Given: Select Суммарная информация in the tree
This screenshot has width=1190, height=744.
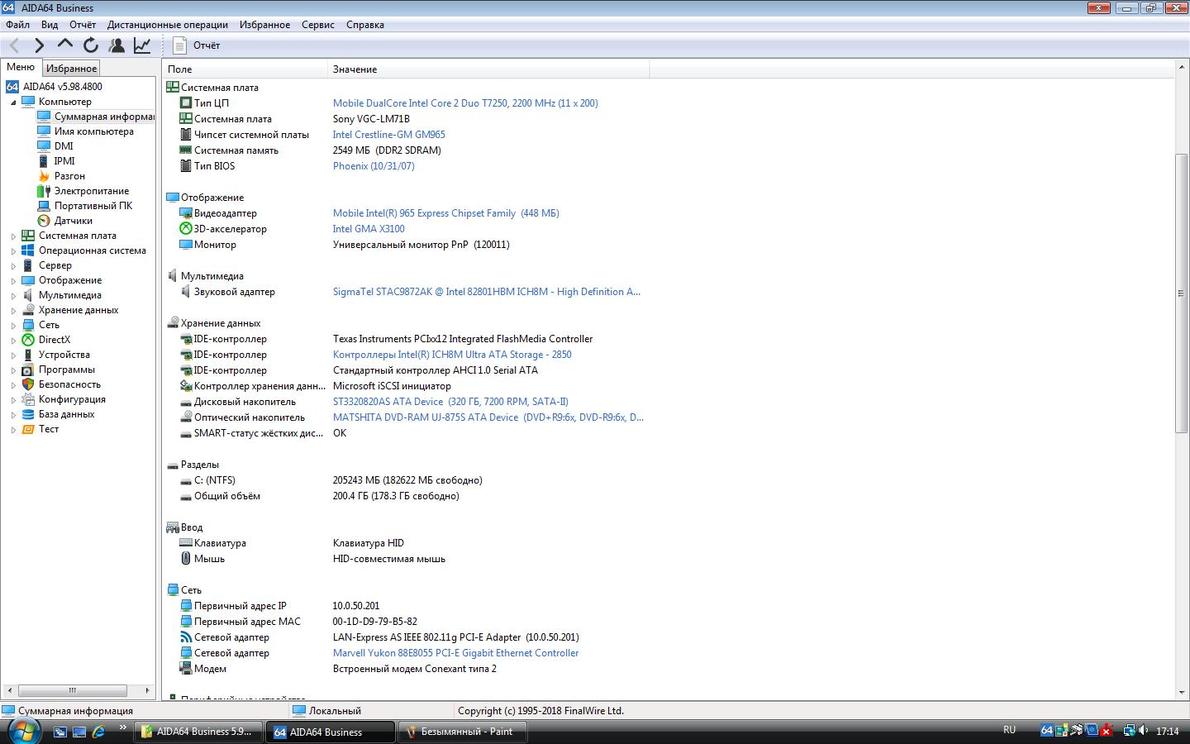Looking at the screenshot, I should [x=96, y=117].
